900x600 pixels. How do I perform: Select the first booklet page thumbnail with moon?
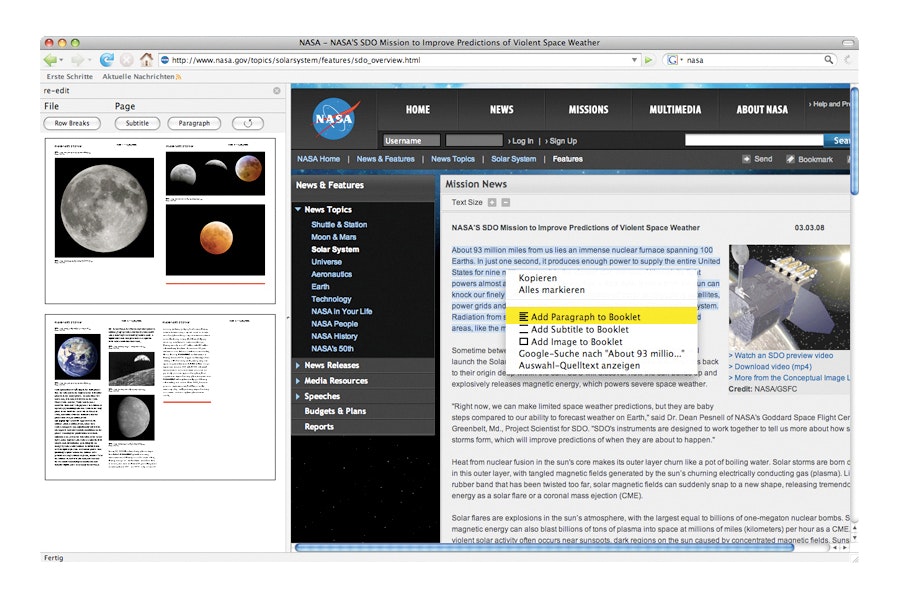(161, 221)
